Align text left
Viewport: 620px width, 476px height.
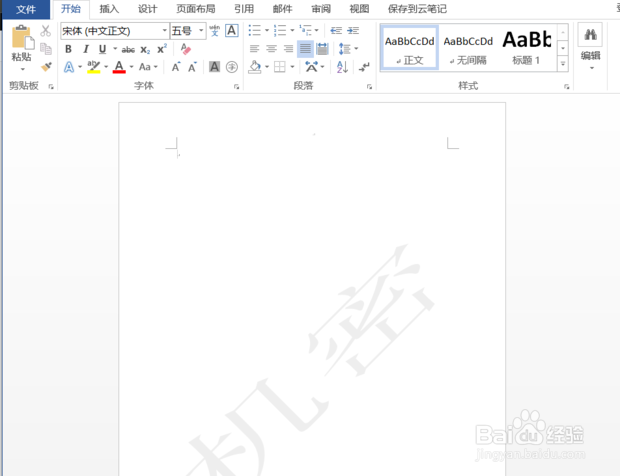(x=254, y=49)
